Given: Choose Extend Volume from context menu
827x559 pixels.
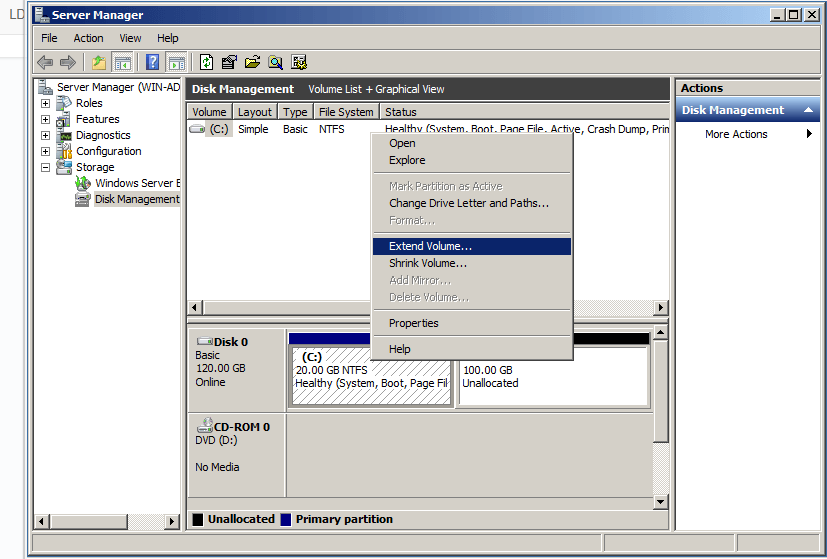Looking at the screenshot, I should 472,246.
